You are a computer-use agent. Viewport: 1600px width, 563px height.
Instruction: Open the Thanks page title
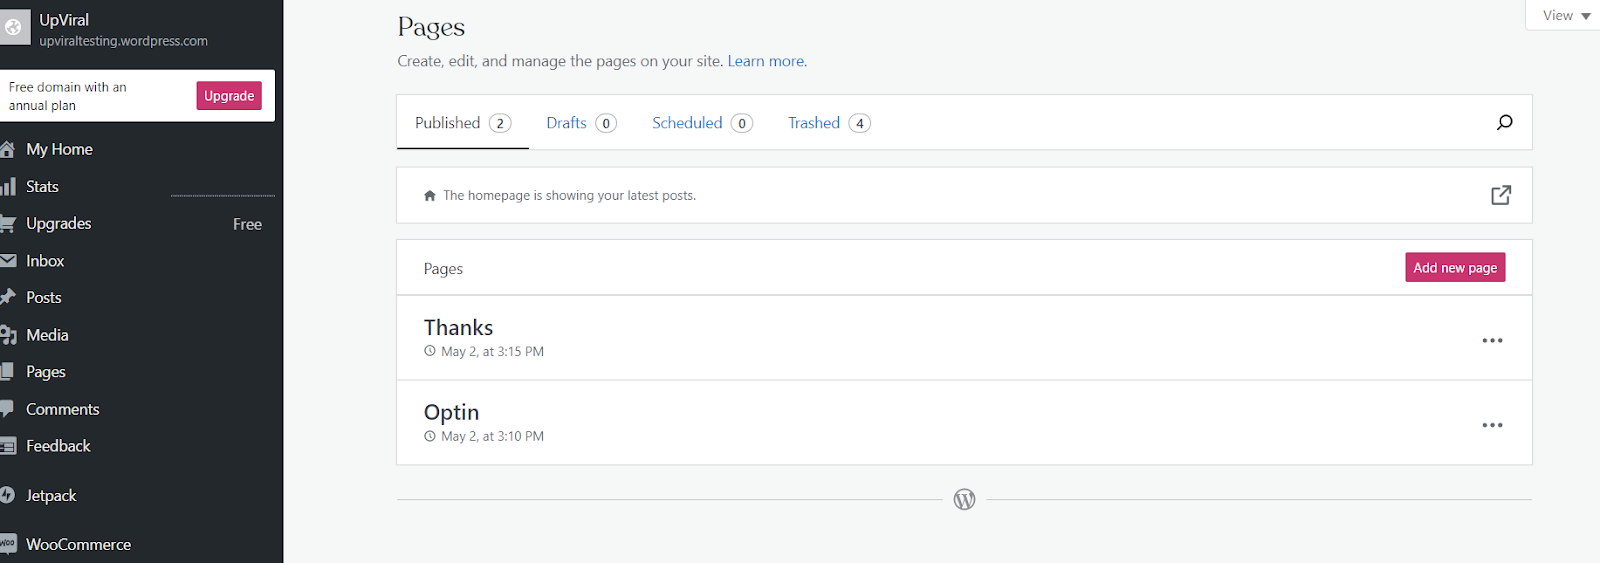458,328
